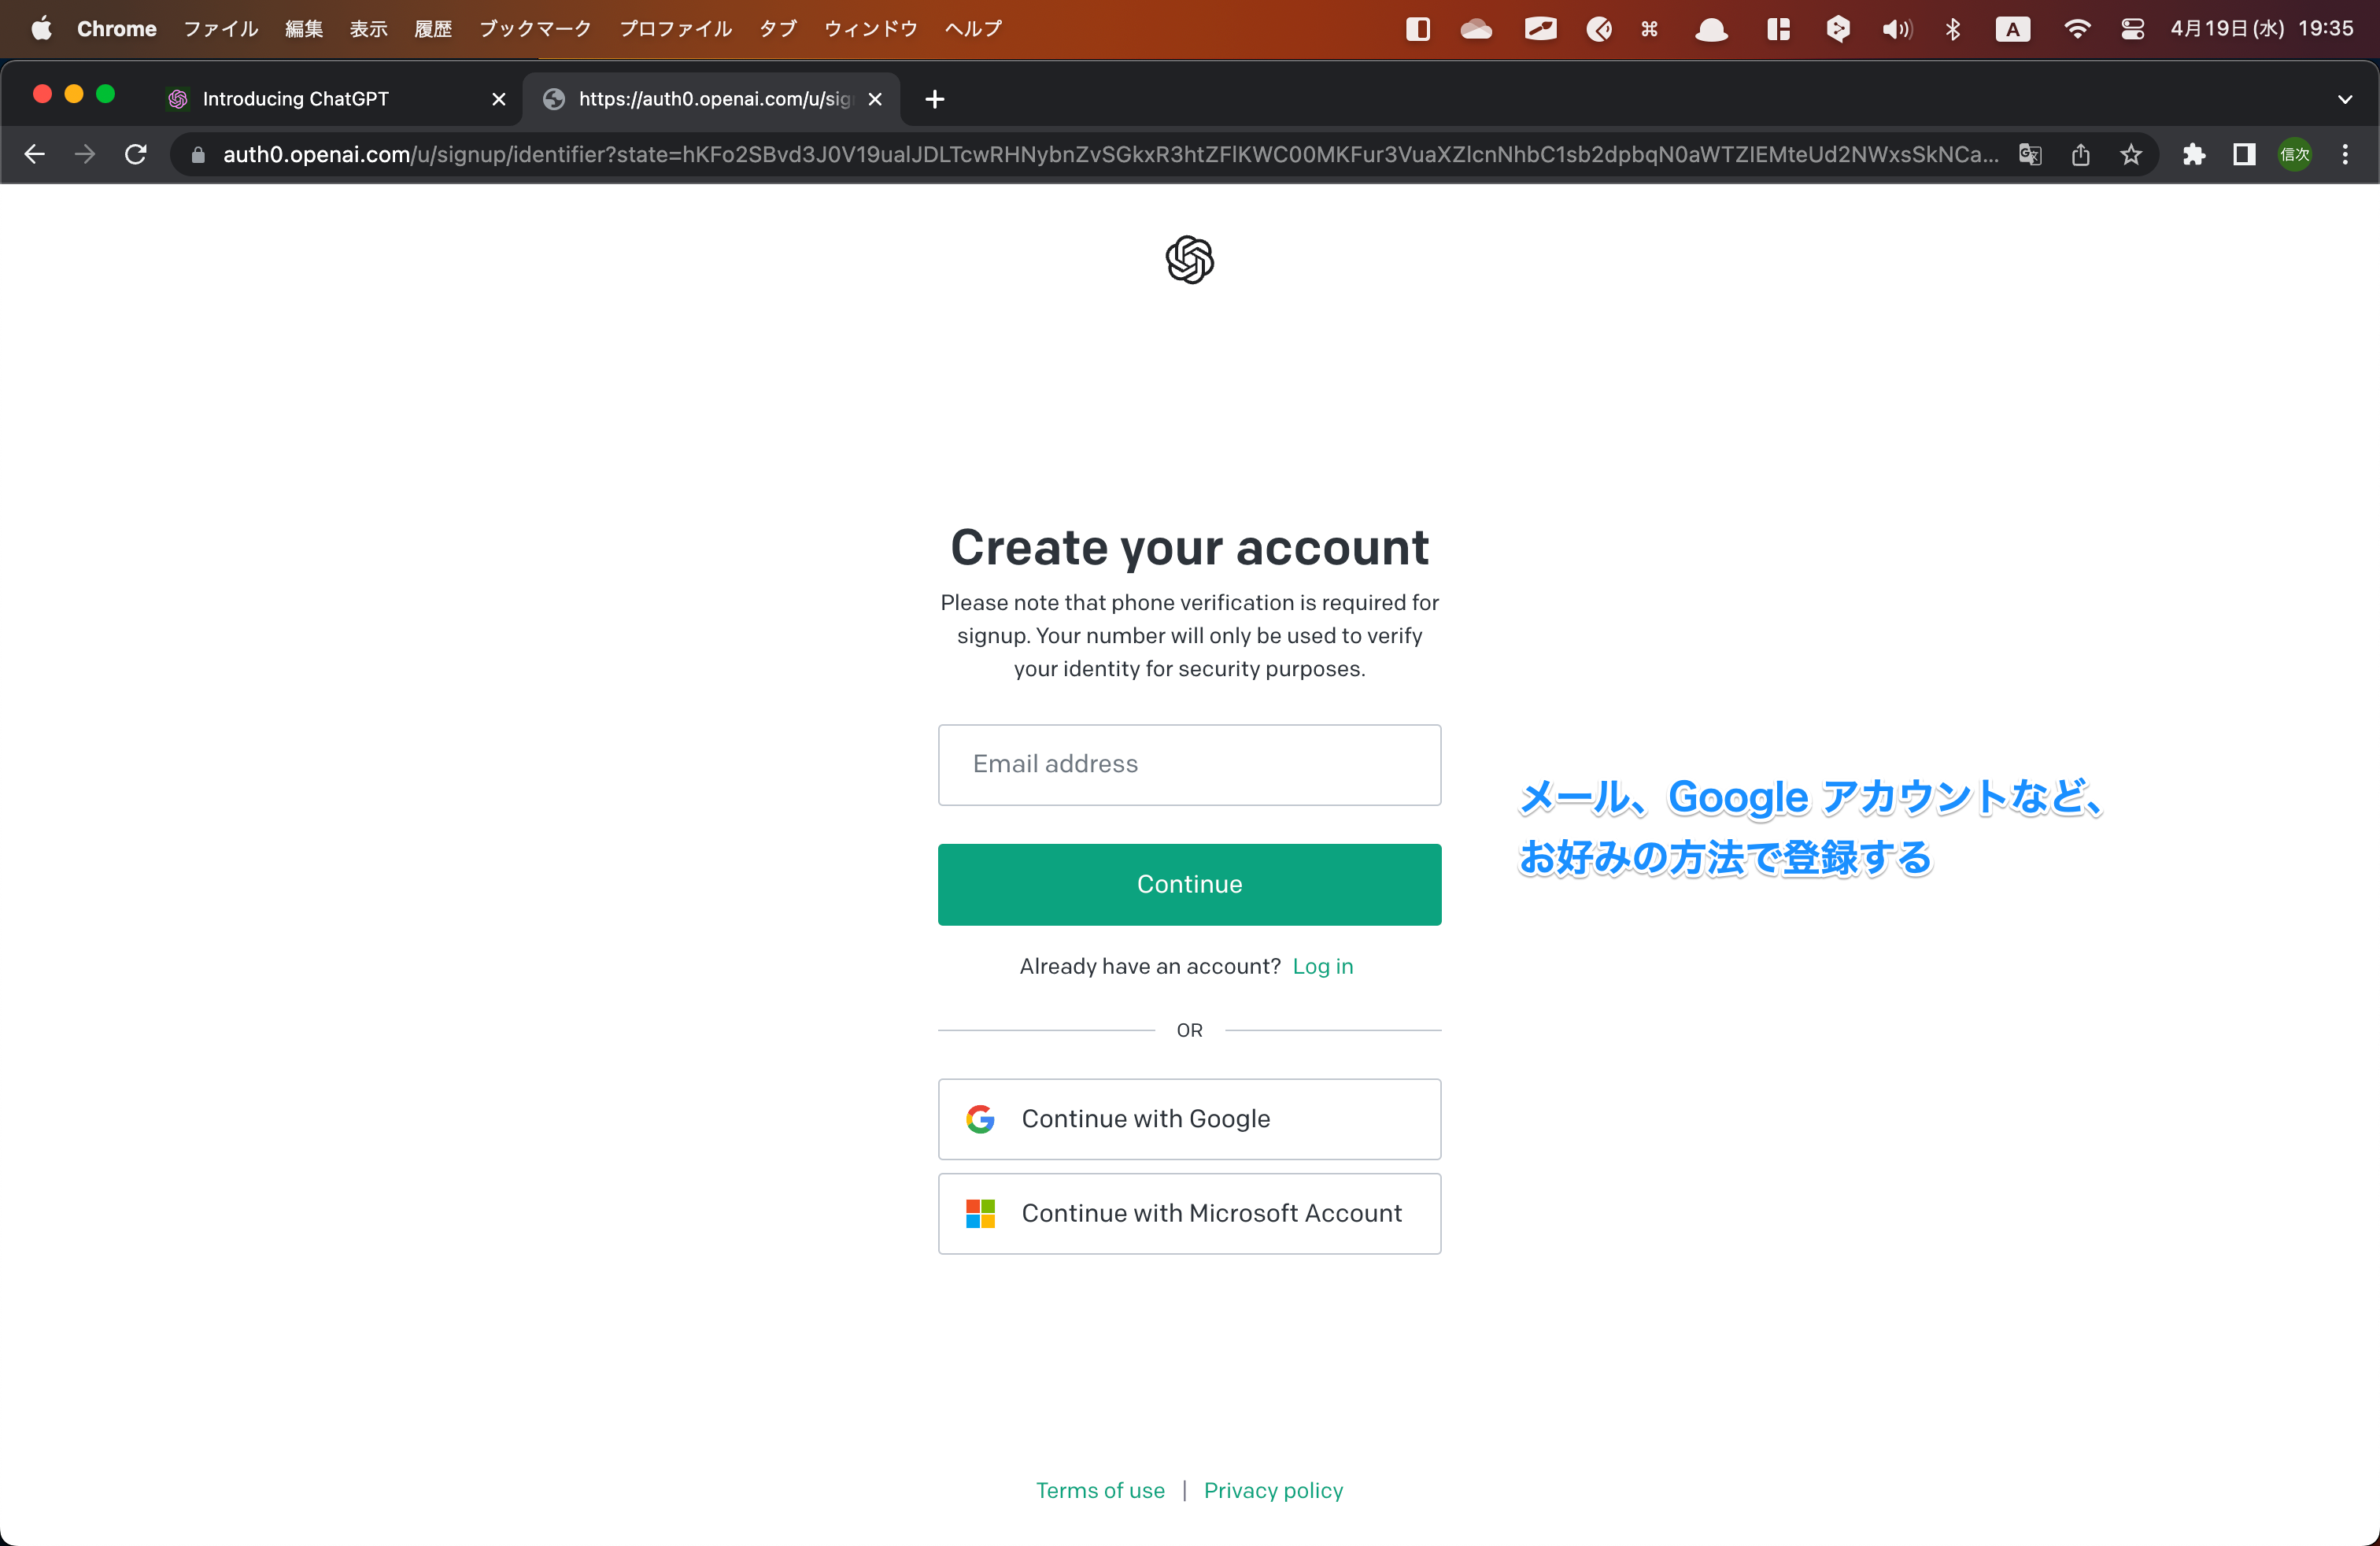This screenshot has height=1546, width=2380.
Task: Choose Continue with Microsoft Account
Action: [x=1189, y=1213]
